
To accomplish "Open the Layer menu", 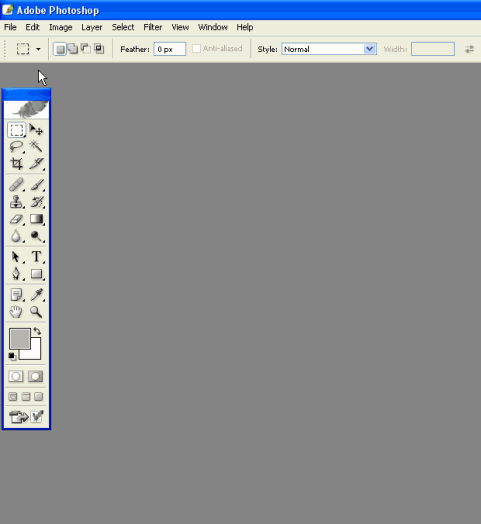I will (92, 27).
